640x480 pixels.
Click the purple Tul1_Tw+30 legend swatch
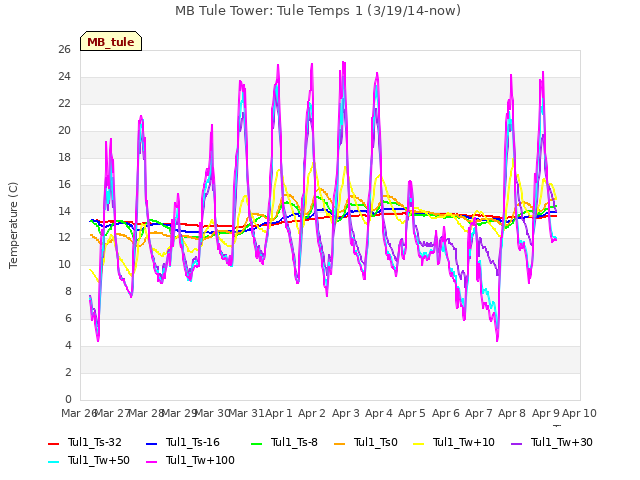coord(517,443)
